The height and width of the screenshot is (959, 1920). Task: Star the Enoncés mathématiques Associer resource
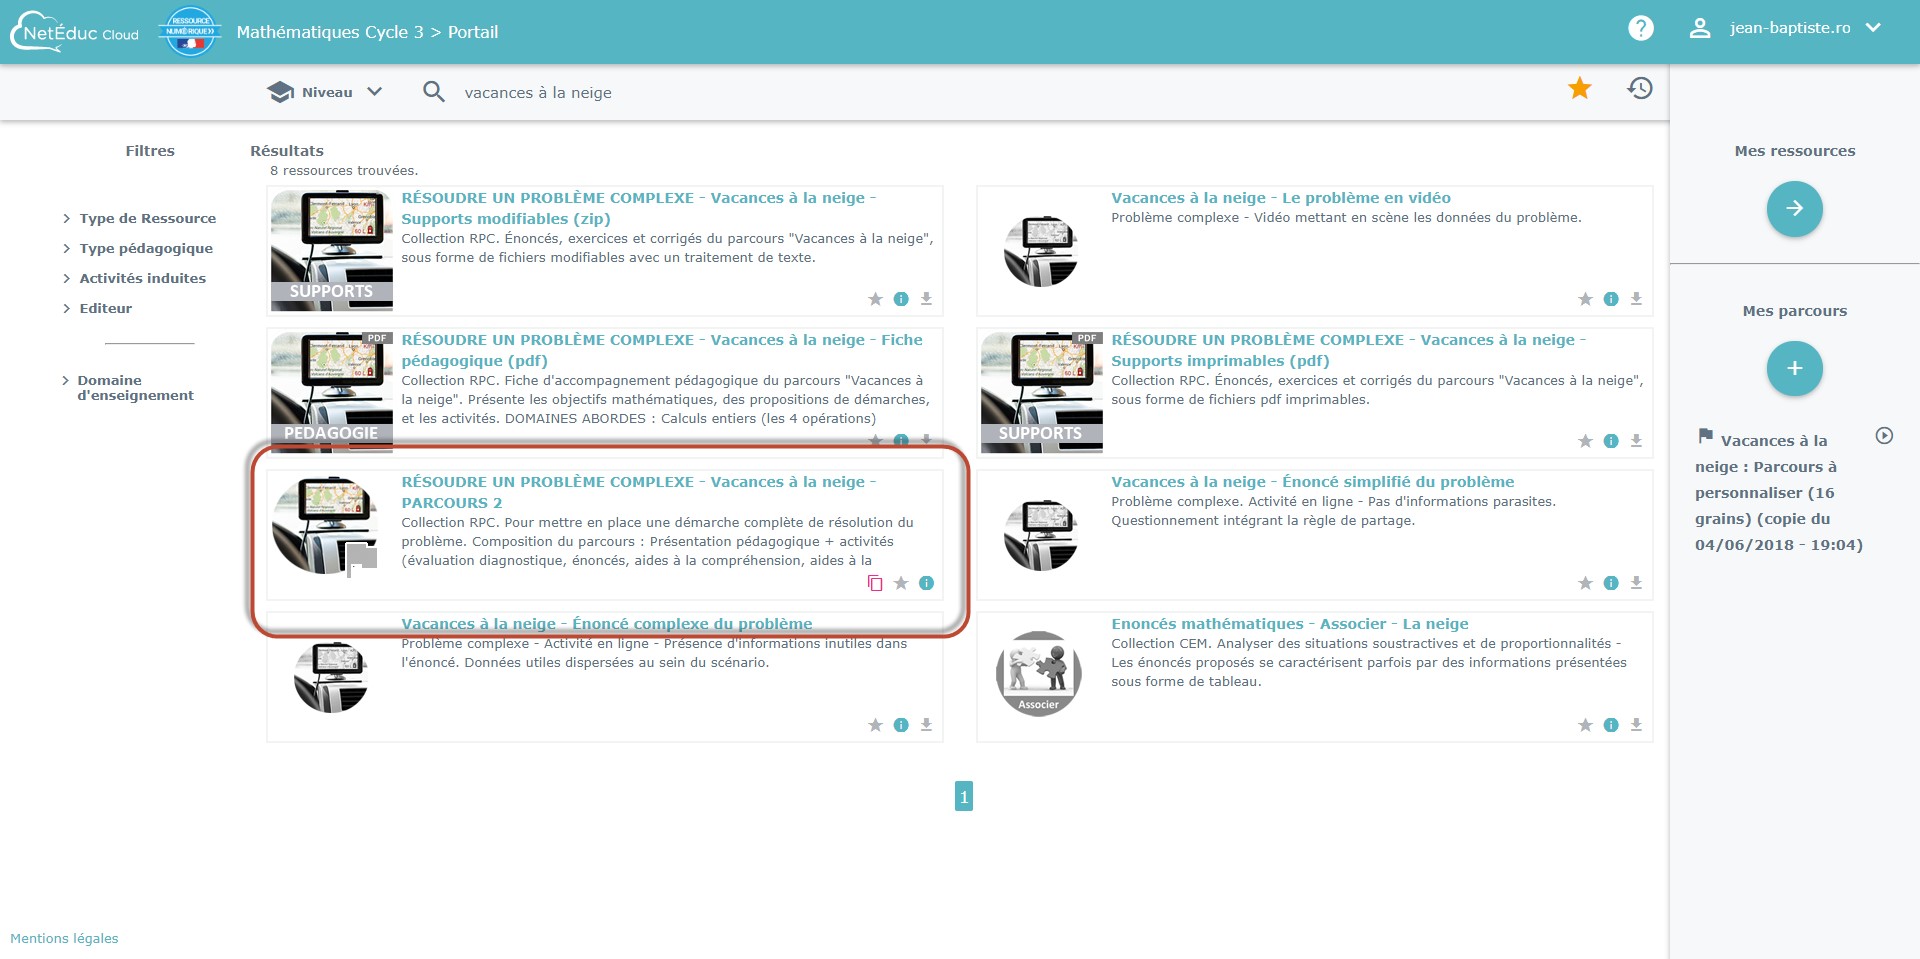point(1585,725)
